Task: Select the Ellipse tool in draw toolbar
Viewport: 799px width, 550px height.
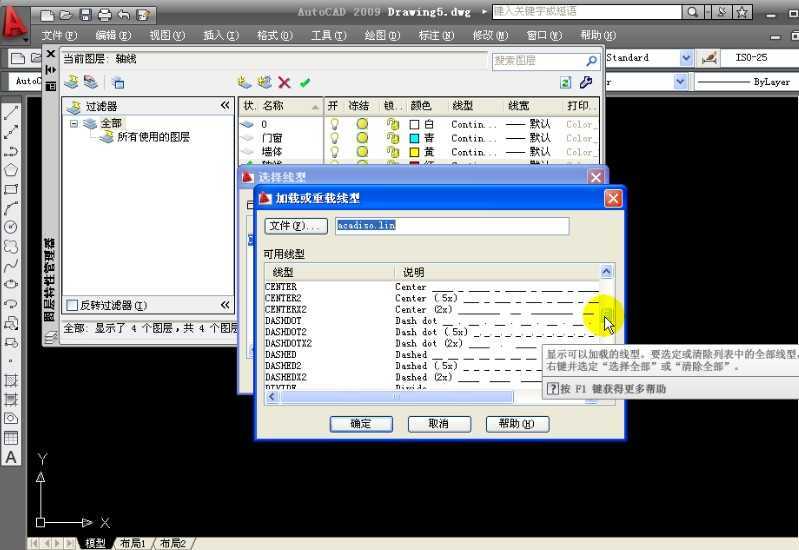Action: [11, 284]
